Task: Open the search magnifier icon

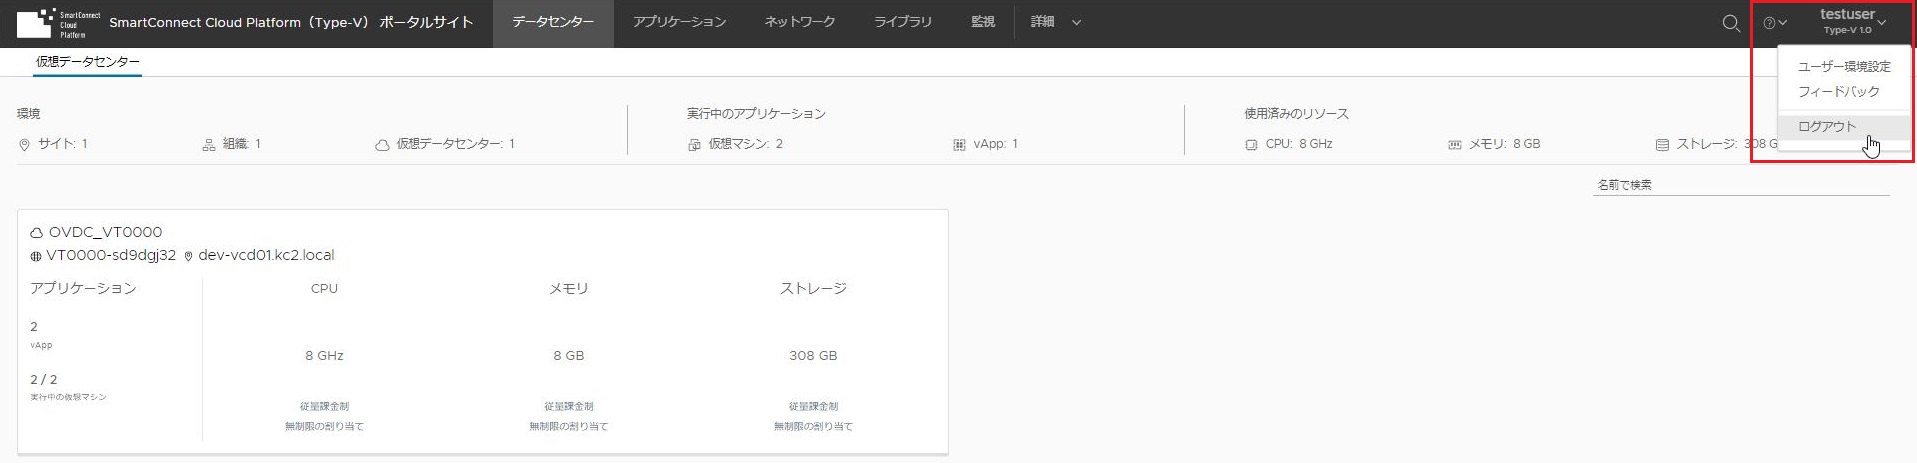Action: (x=1731, y=23)
